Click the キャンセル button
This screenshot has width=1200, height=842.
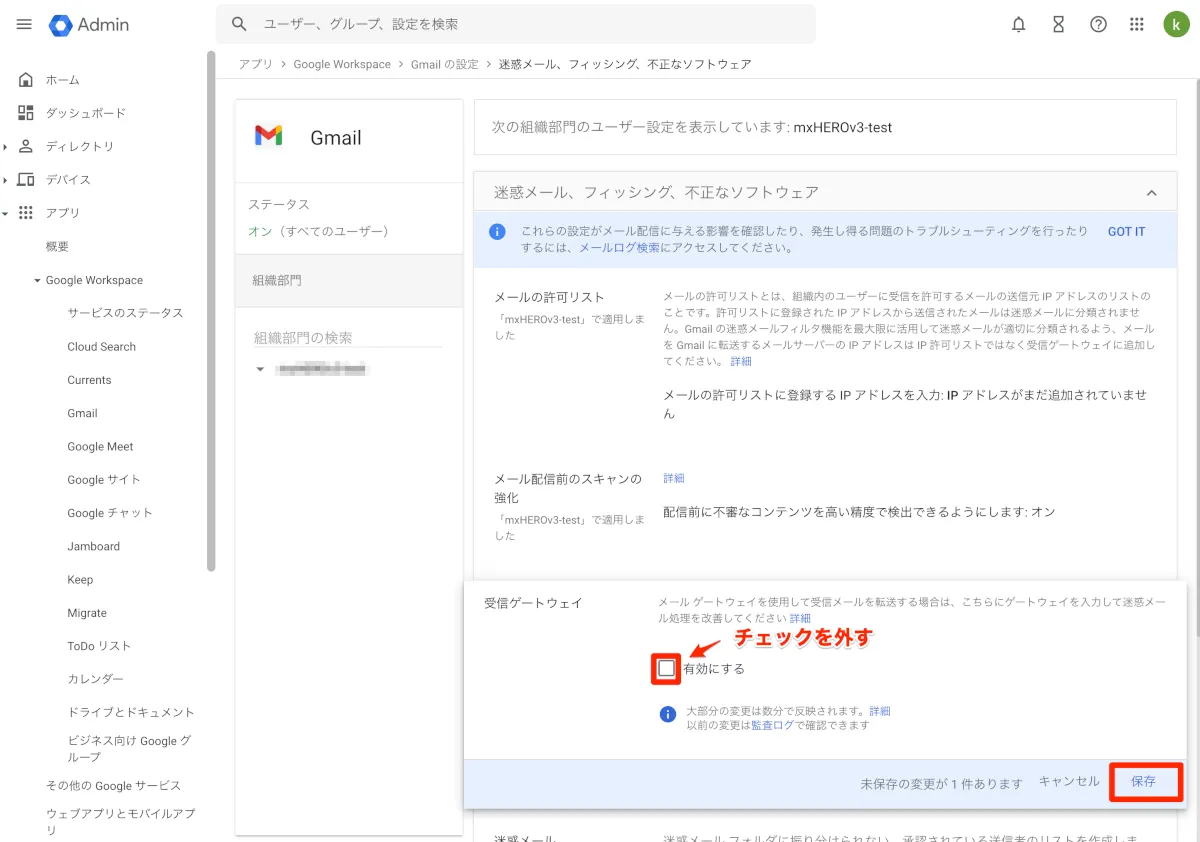(x=1069, y=782)
